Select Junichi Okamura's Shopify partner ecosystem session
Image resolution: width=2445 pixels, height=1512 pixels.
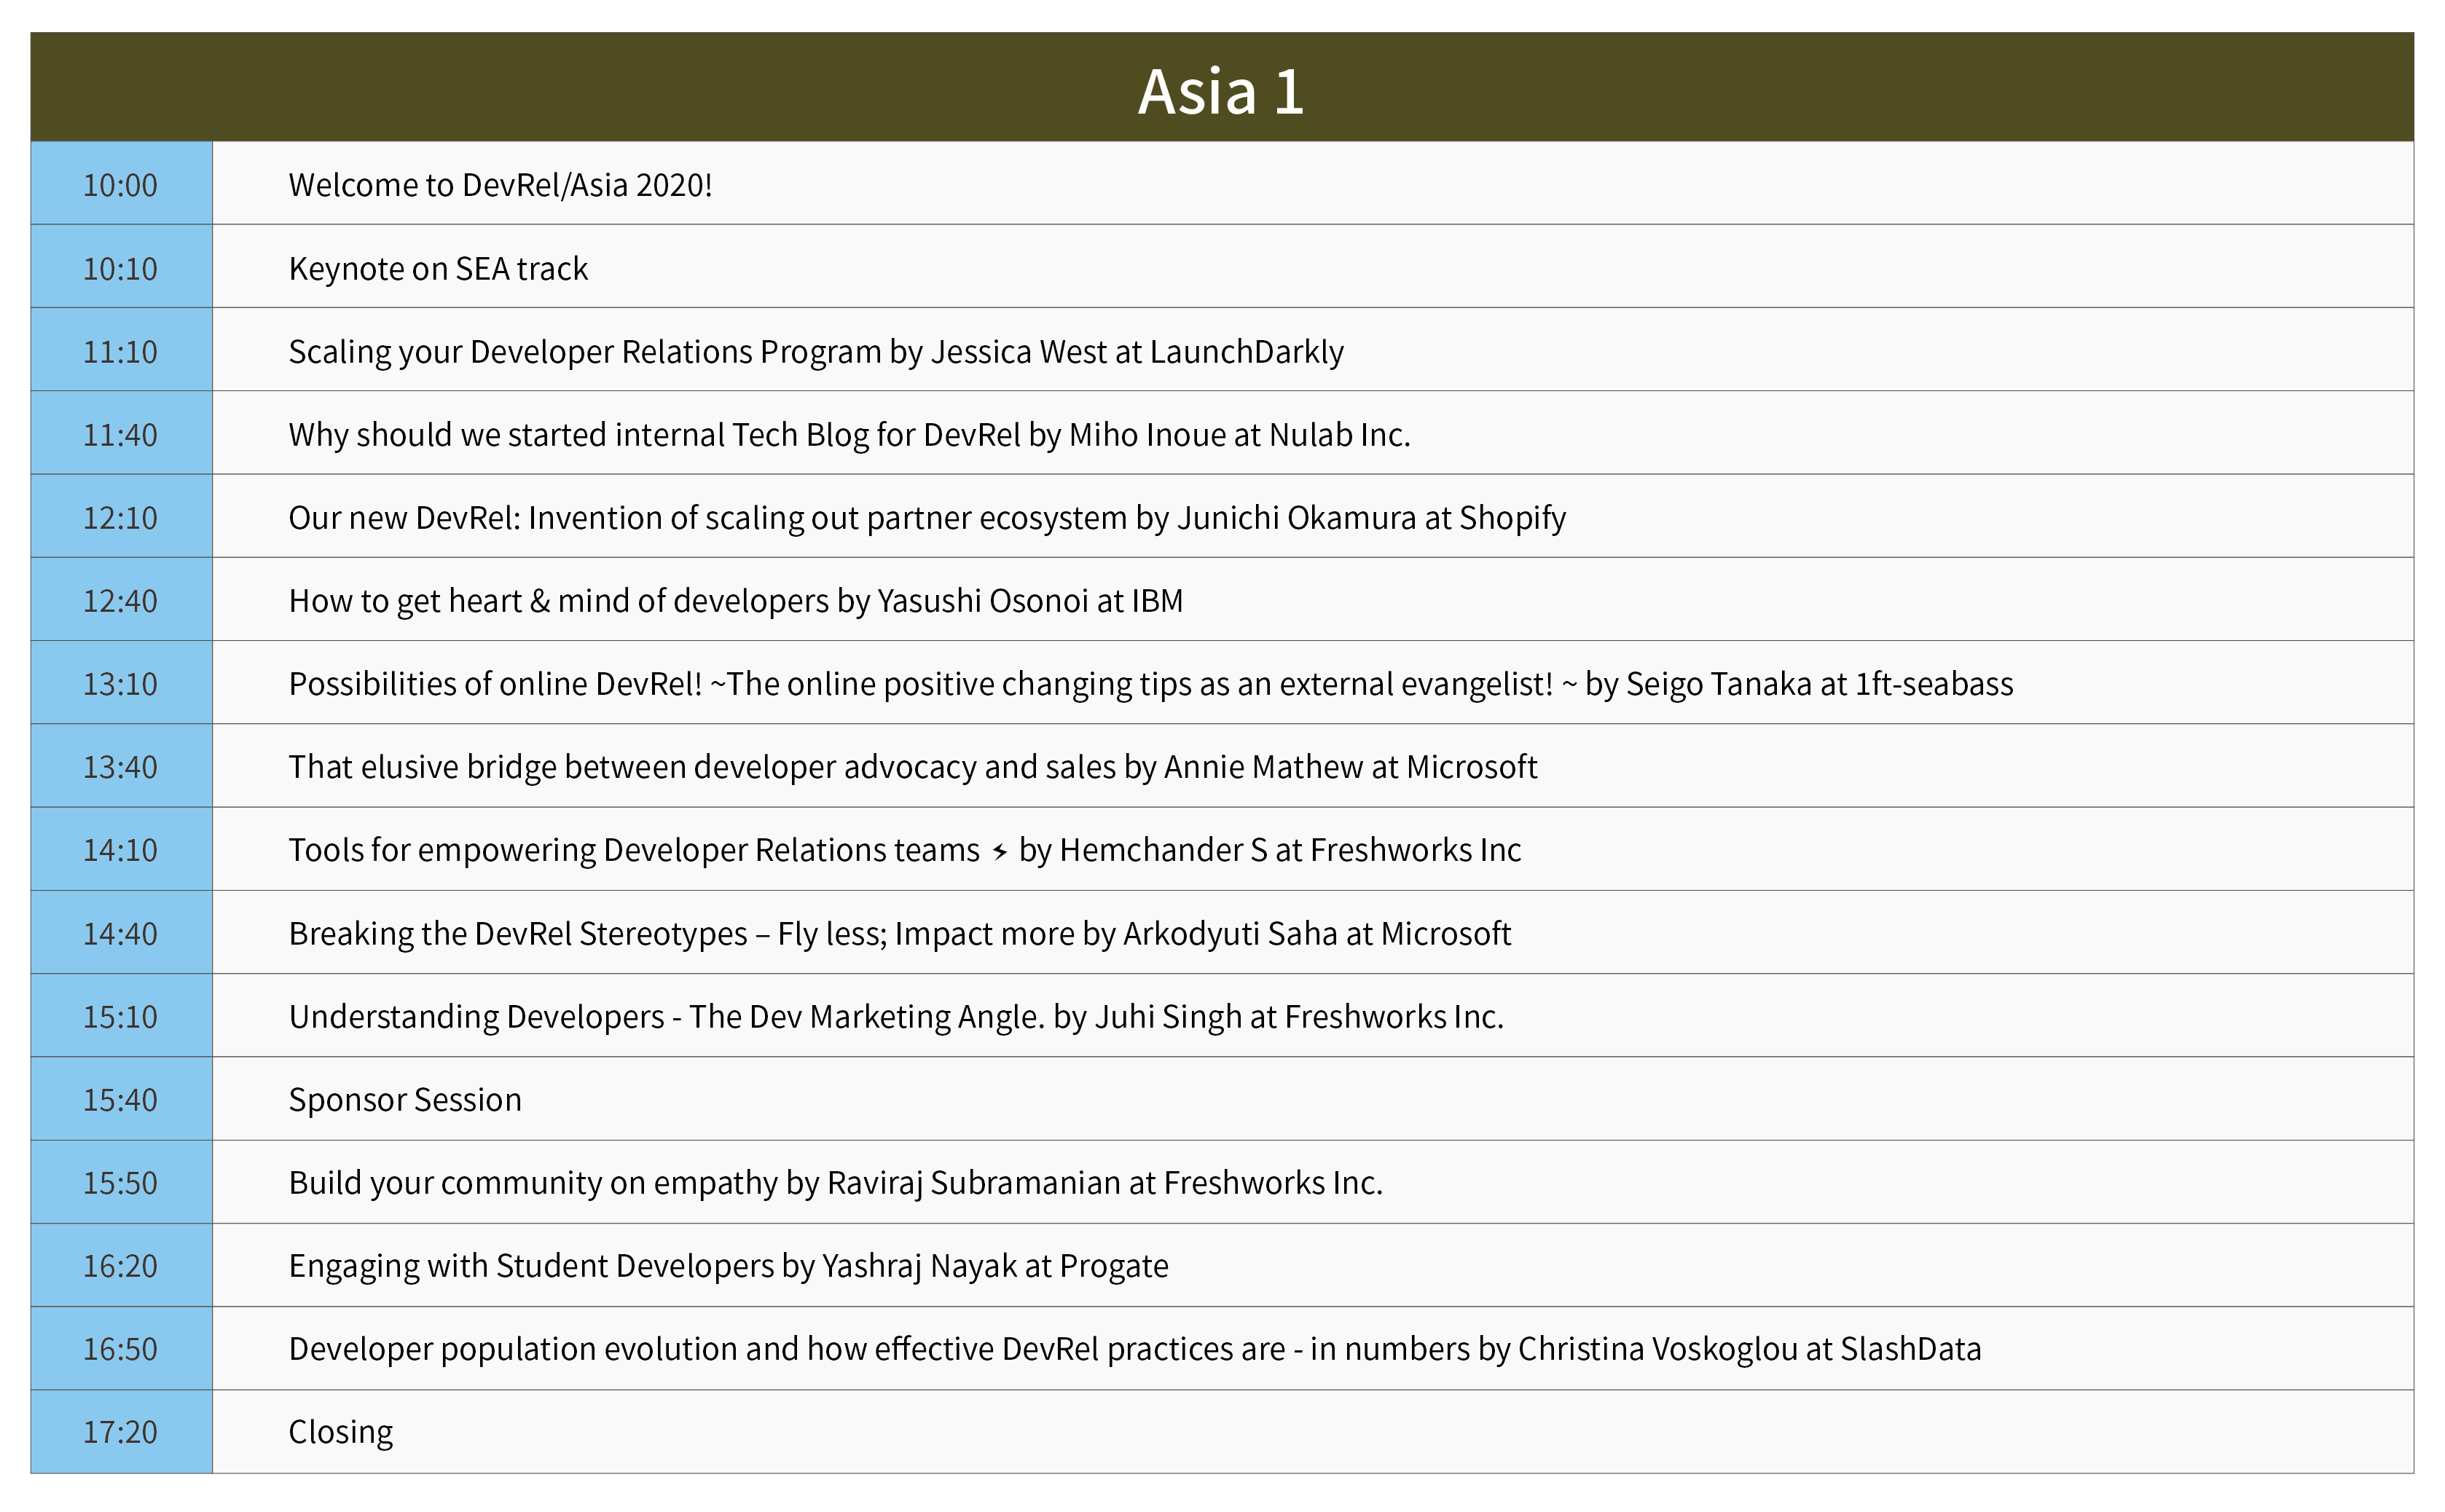click(926, 517)
